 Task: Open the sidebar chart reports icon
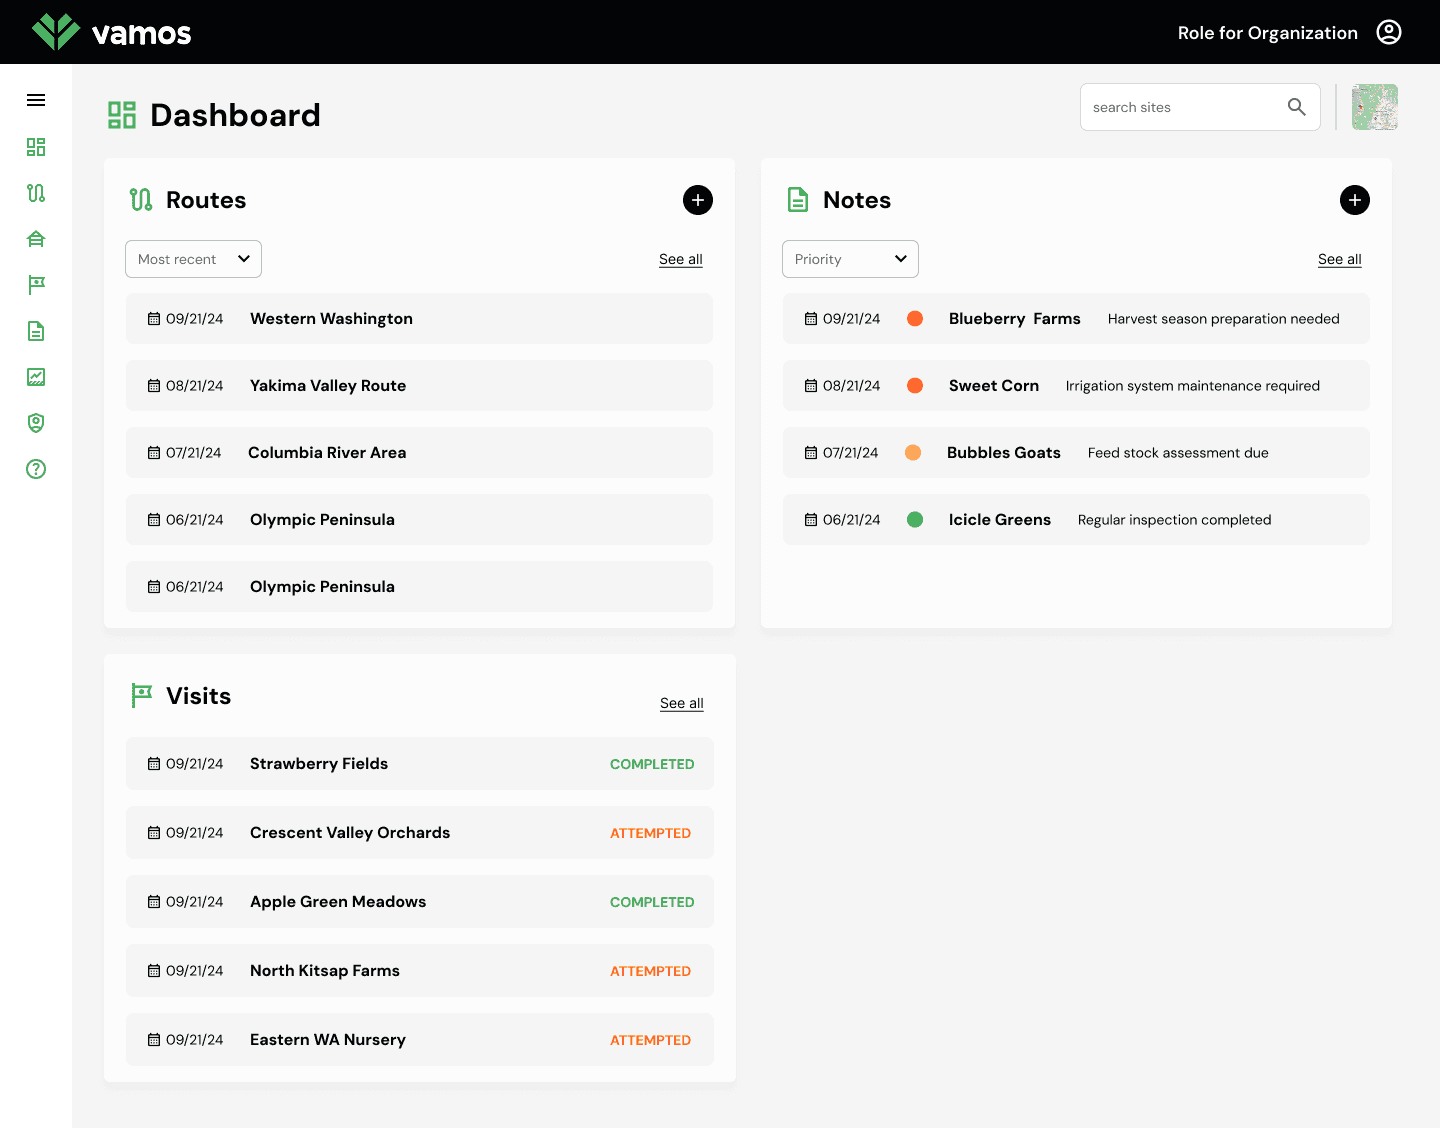pyautogui.click(x=36, y=377)
